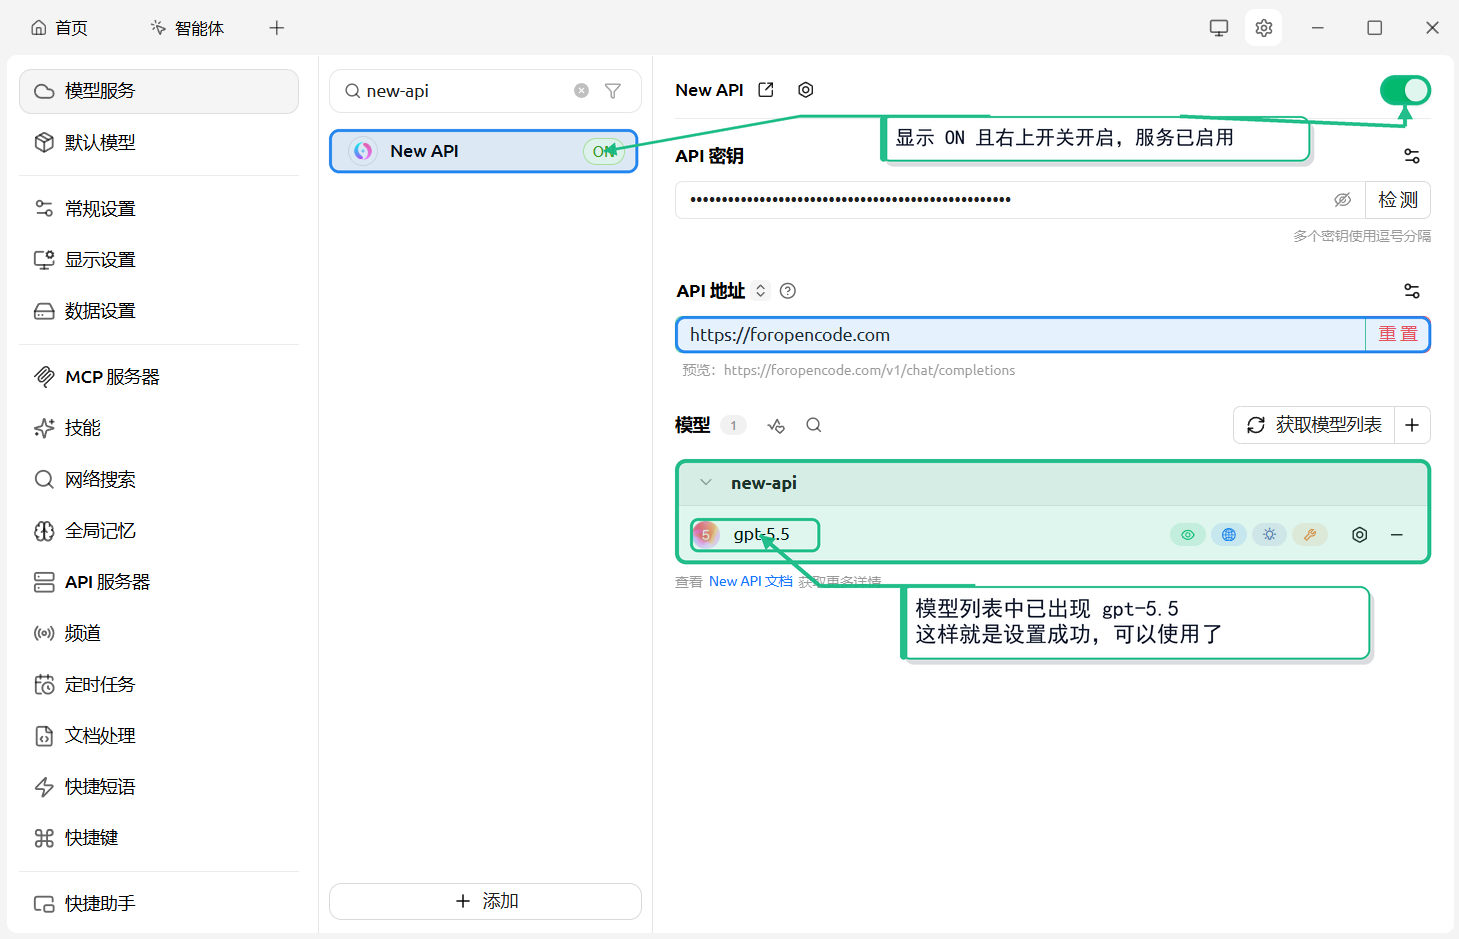This screenshot has width=1459, height=939.
Task: Open API 服务器 section
Action: pyautogui.click(x=159, y=582)
